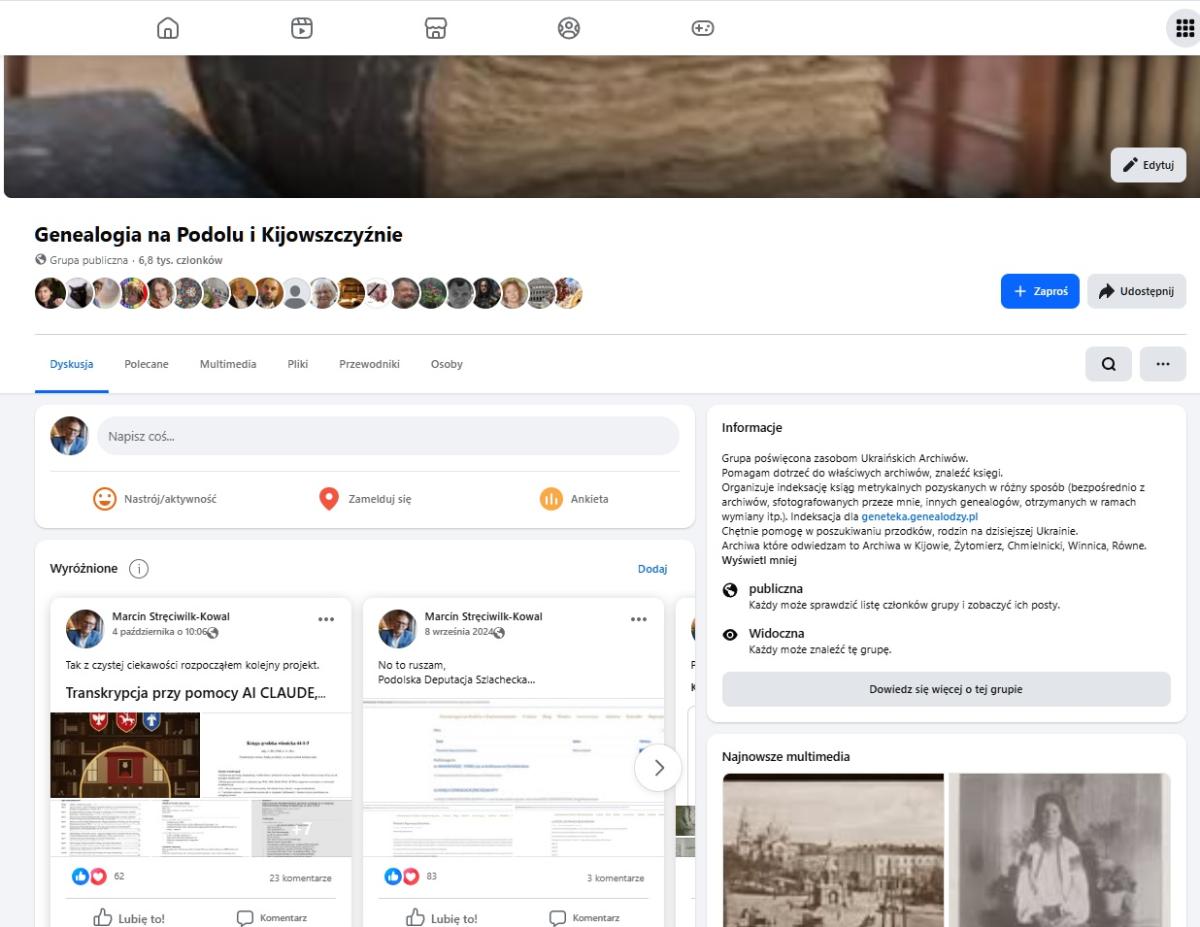Collapse description with Wyświetl mniej
The width and height of the screenshot is (1200, 927).
coord(759,560)
